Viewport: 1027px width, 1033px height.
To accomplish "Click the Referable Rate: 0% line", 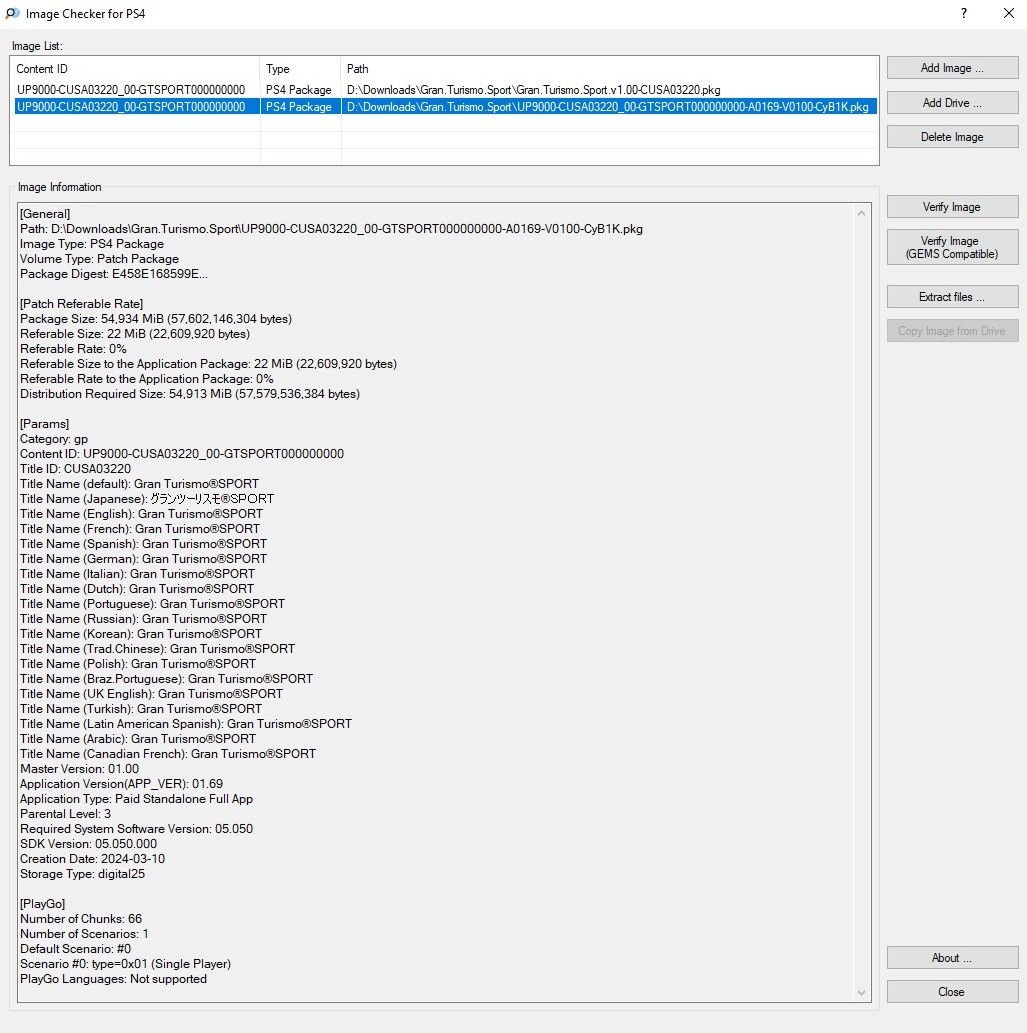I will pyautogui.click(x=73, y=349).
